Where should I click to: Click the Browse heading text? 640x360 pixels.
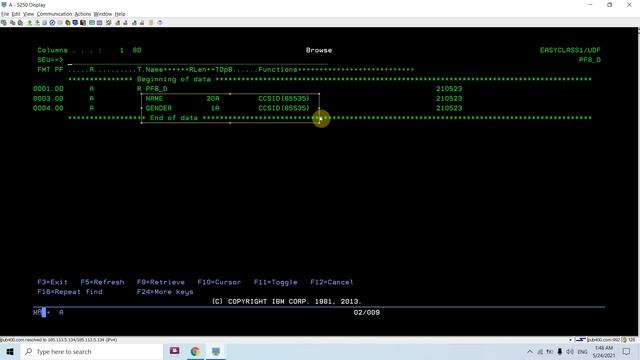pyautogui.click(x=319, y=50)
